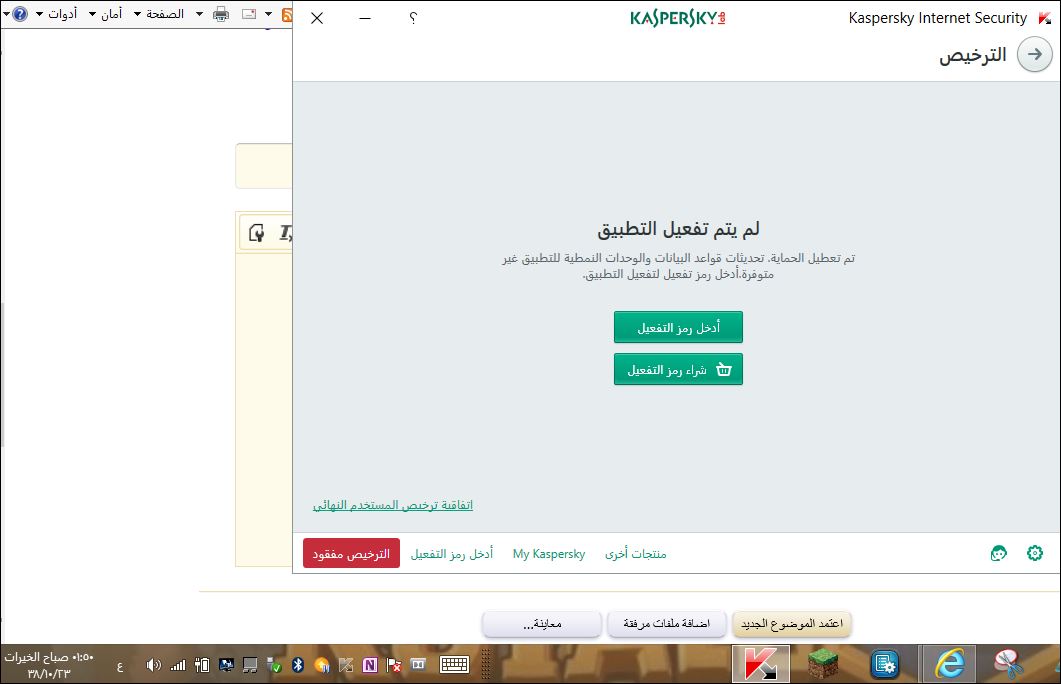The height and width of the screenshot is (684, 1061).
Task: Click the network signal bars tray icon
Action: pyautogui.click(x=178, y=665)
